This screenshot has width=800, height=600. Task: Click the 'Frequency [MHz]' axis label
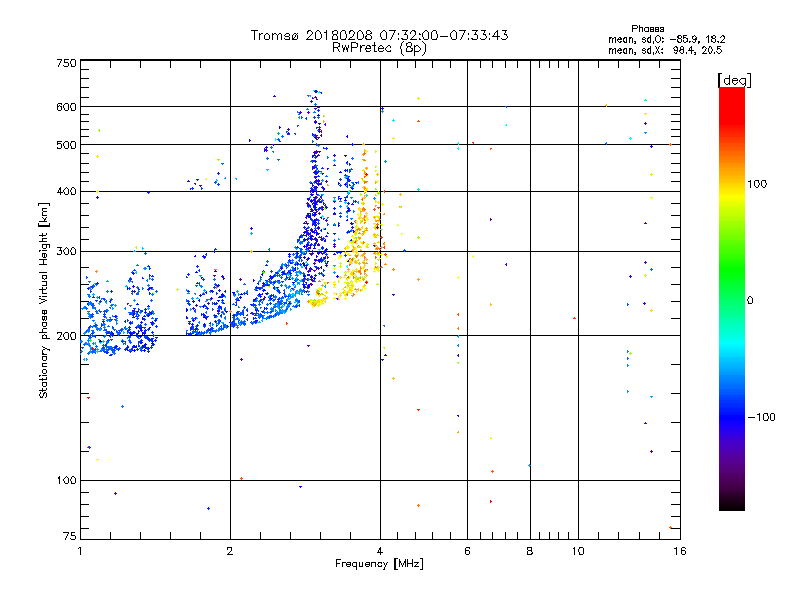[379, 564]
